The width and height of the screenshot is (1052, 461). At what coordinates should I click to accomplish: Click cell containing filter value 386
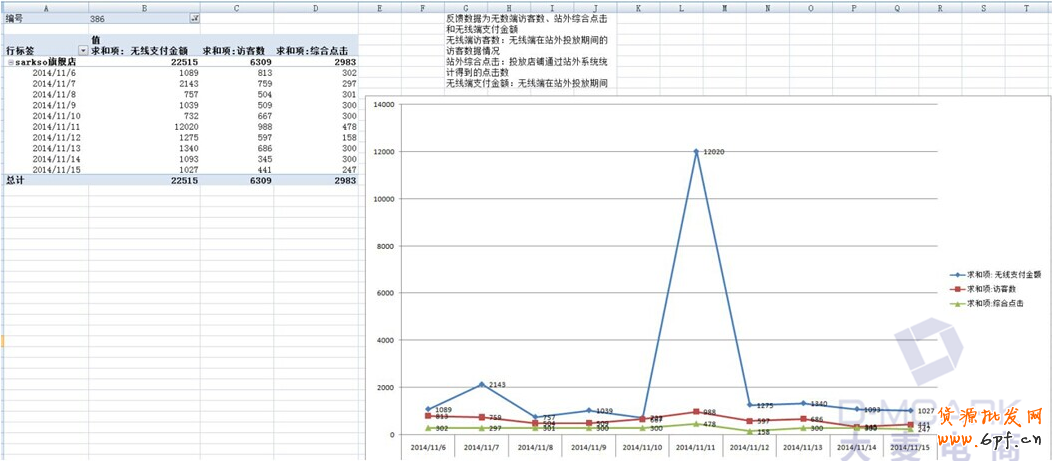click(120, 19)
